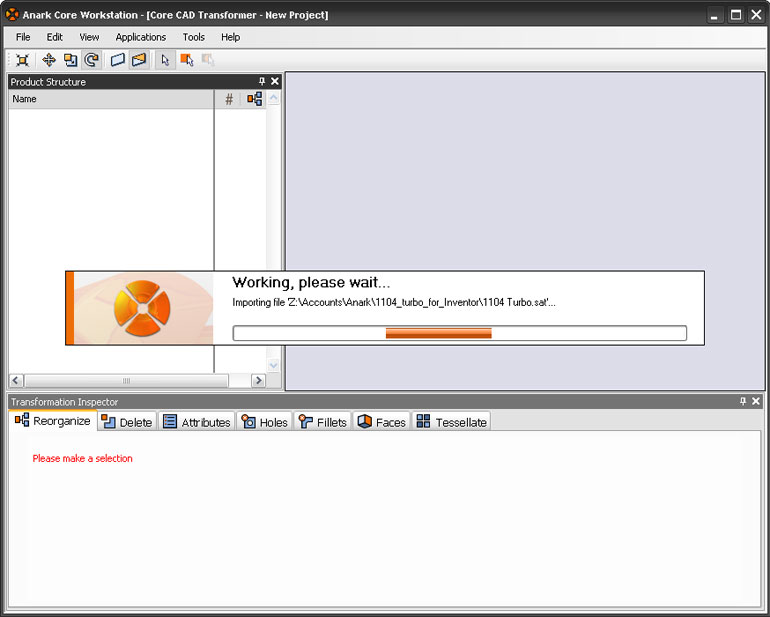The image size is (770, 617).
Task: Switch to the Faces tab
Action: [382, 422]
